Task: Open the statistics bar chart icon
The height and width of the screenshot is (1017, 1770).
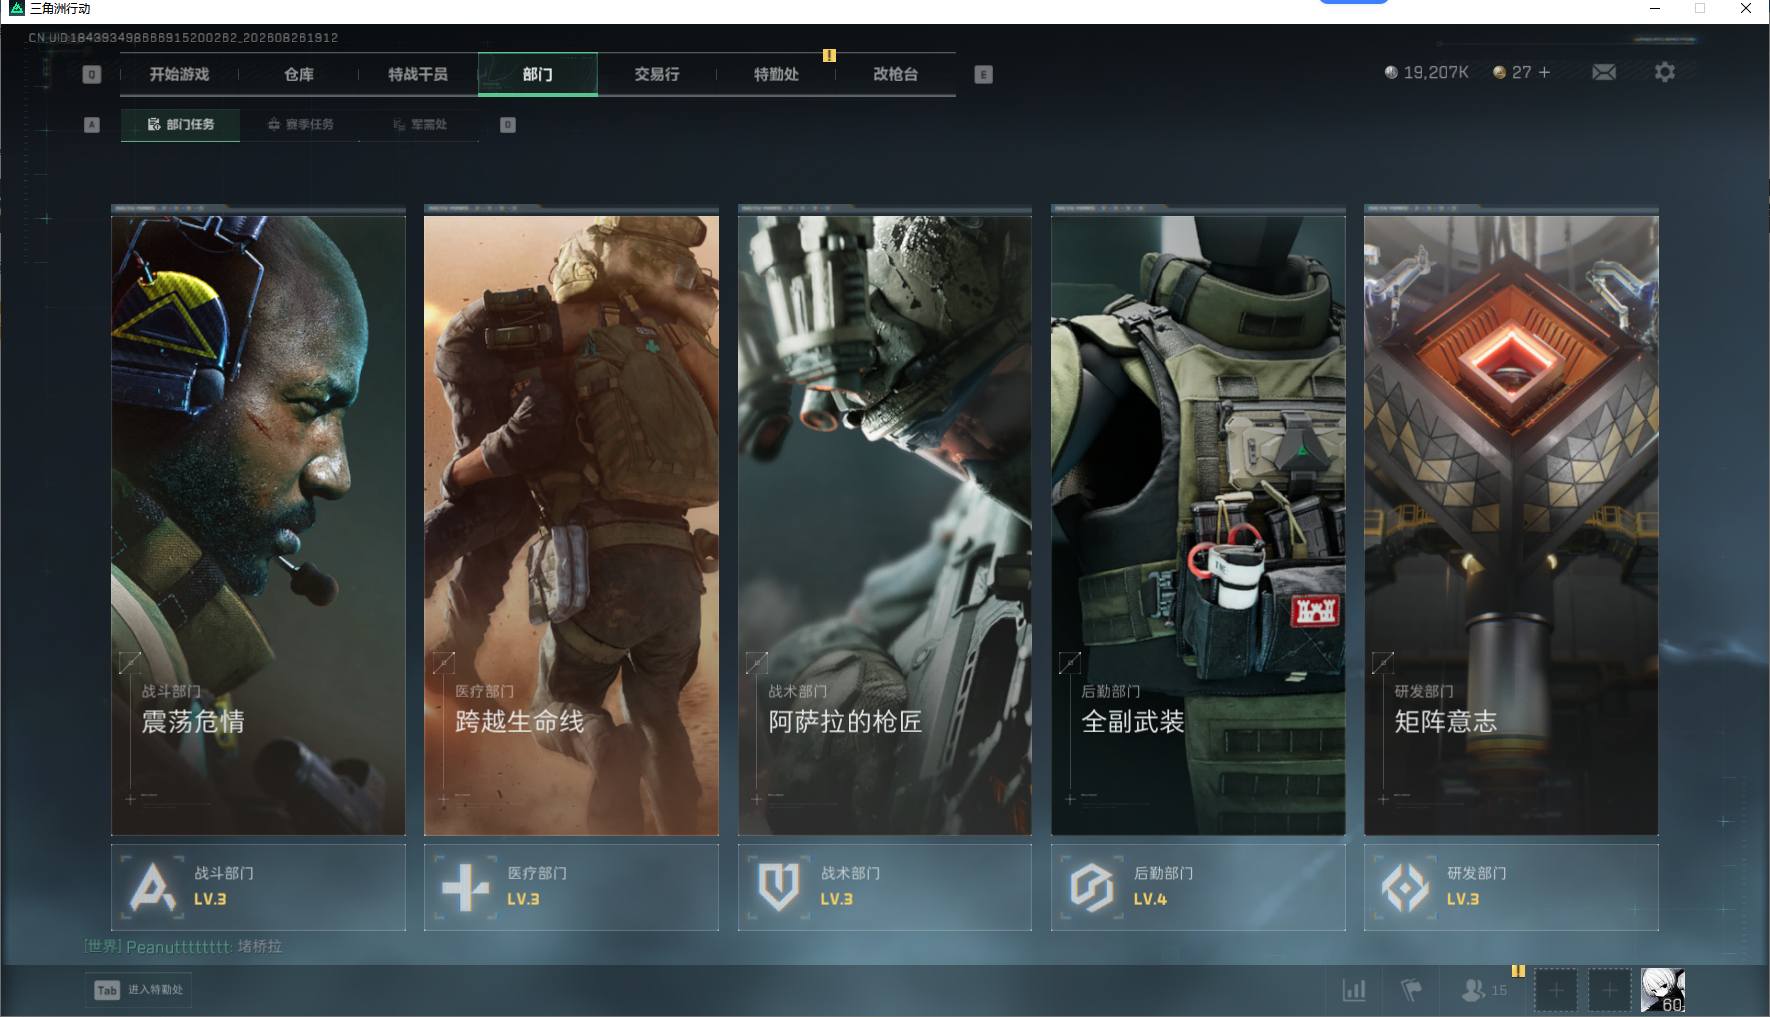Action: coord(1354,990)
